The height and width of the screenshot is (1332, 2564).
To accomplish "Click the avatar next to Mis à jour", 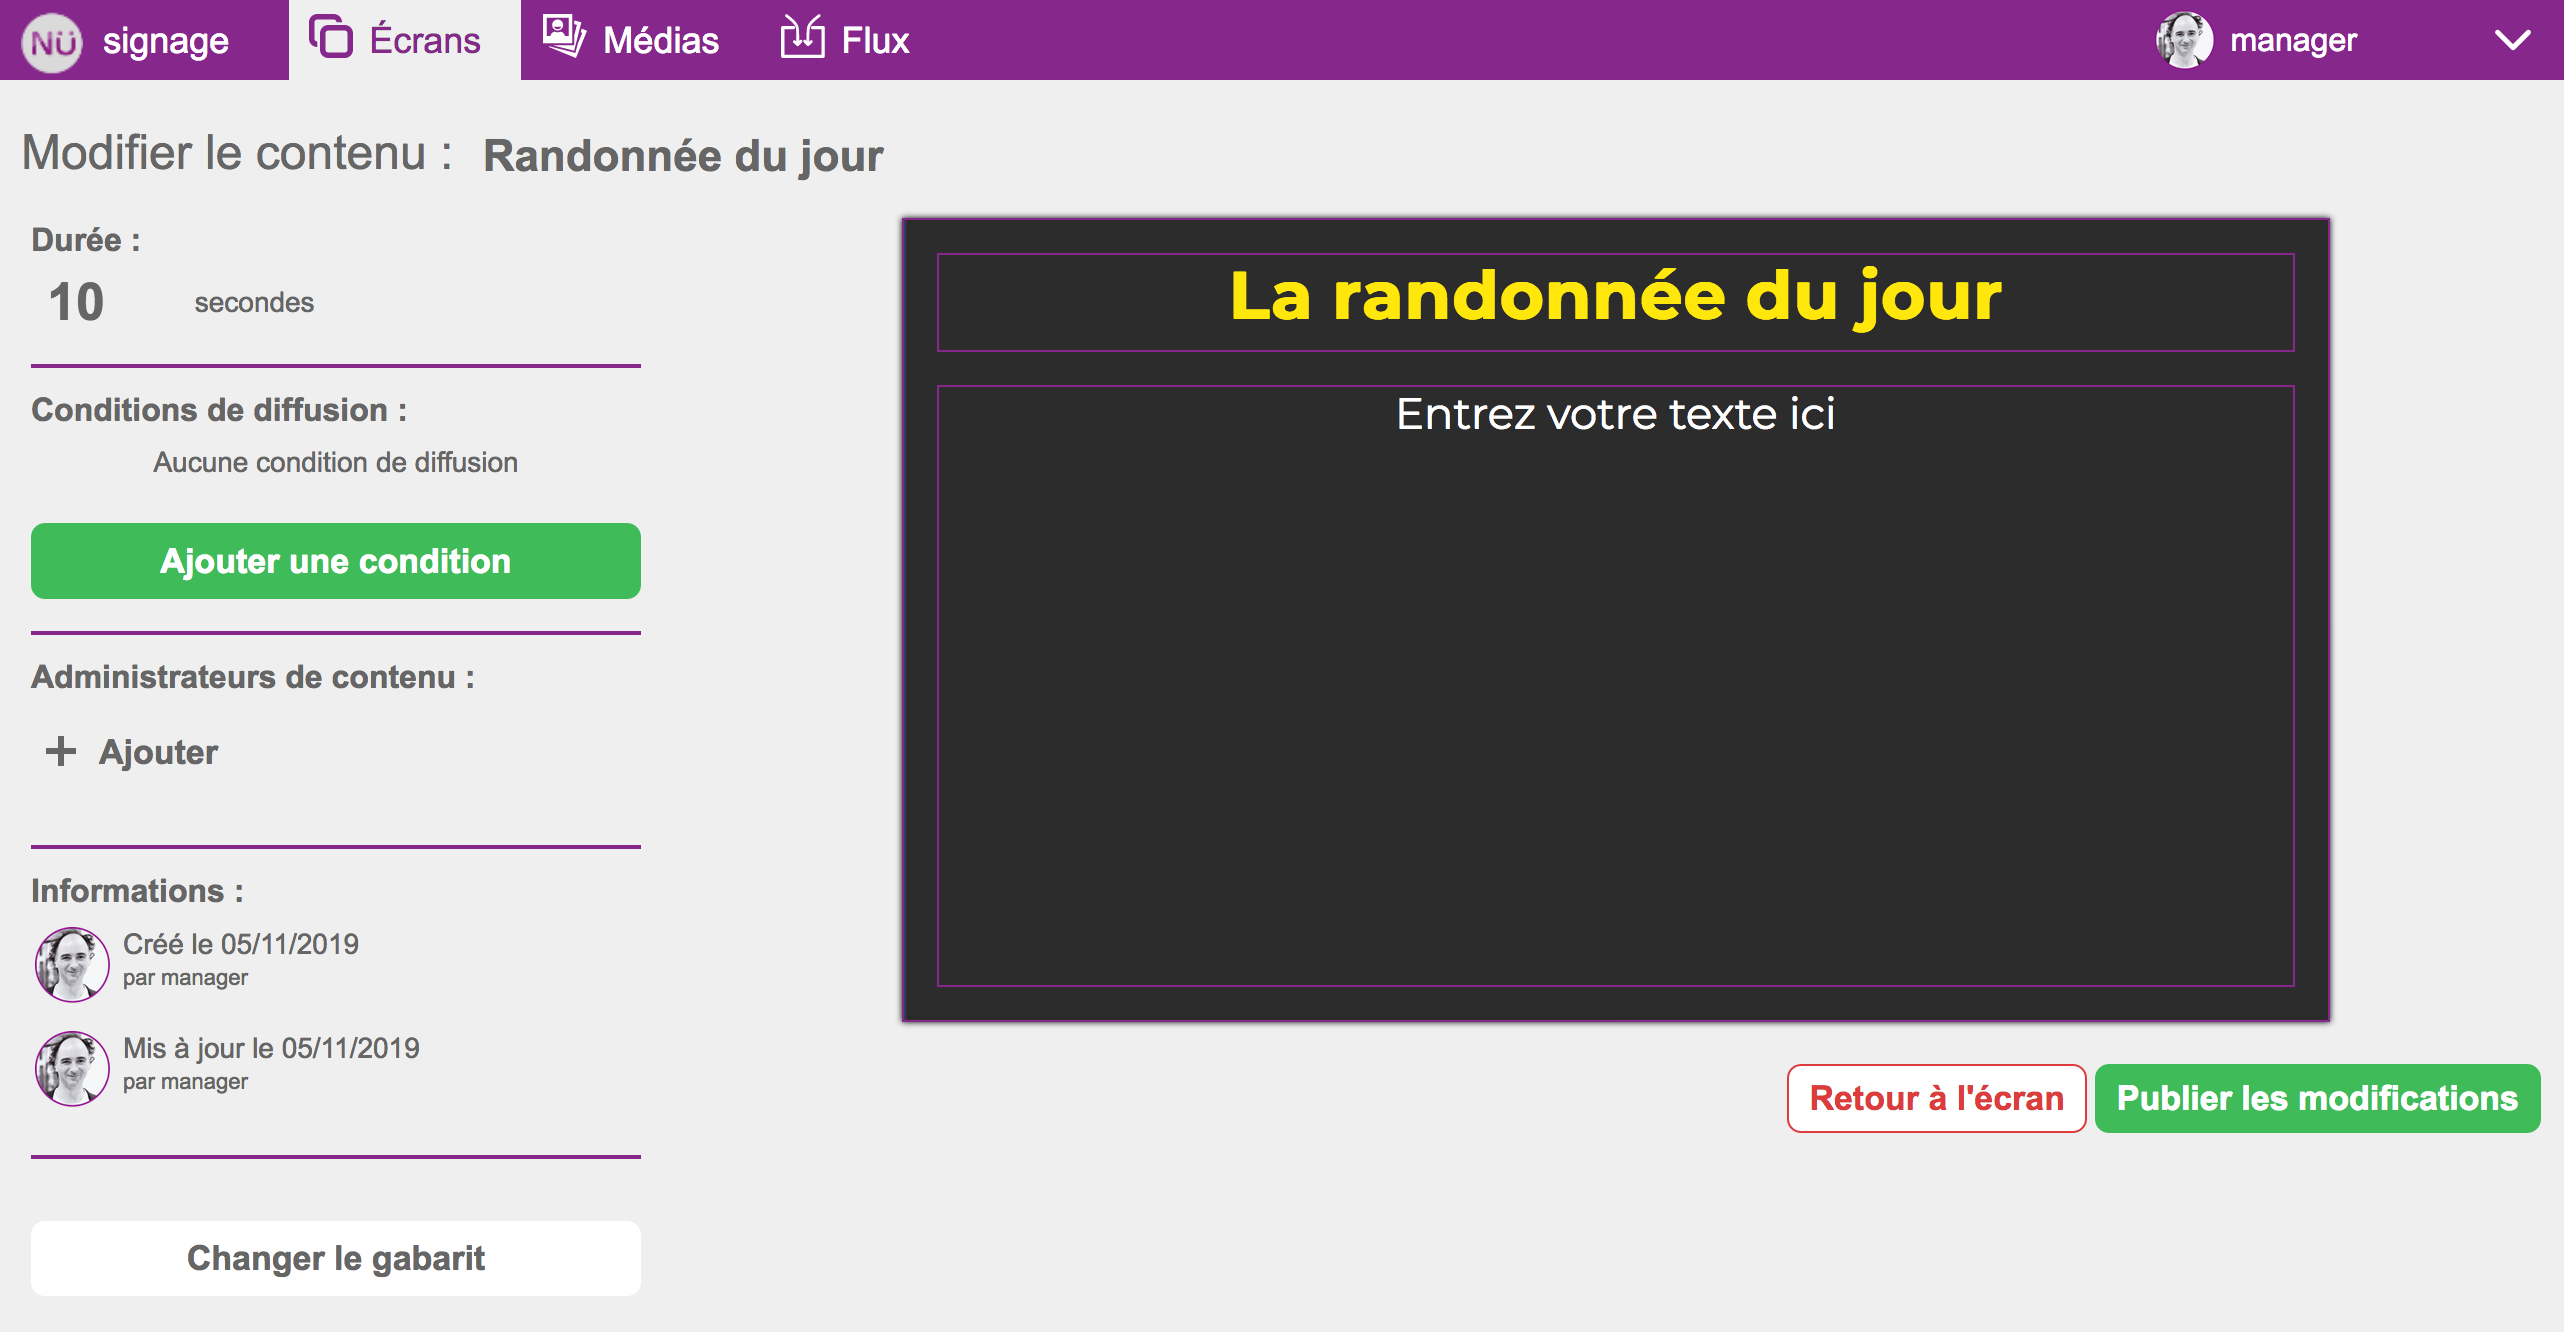I will (x=72, y=1068).
